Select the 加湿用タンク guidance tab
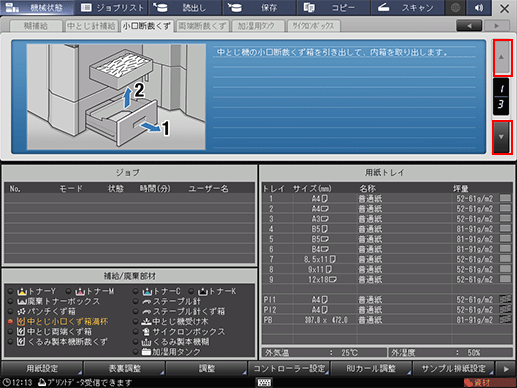Image resolution: width=517 pixels, height=388 pixels. coord(257,26)
